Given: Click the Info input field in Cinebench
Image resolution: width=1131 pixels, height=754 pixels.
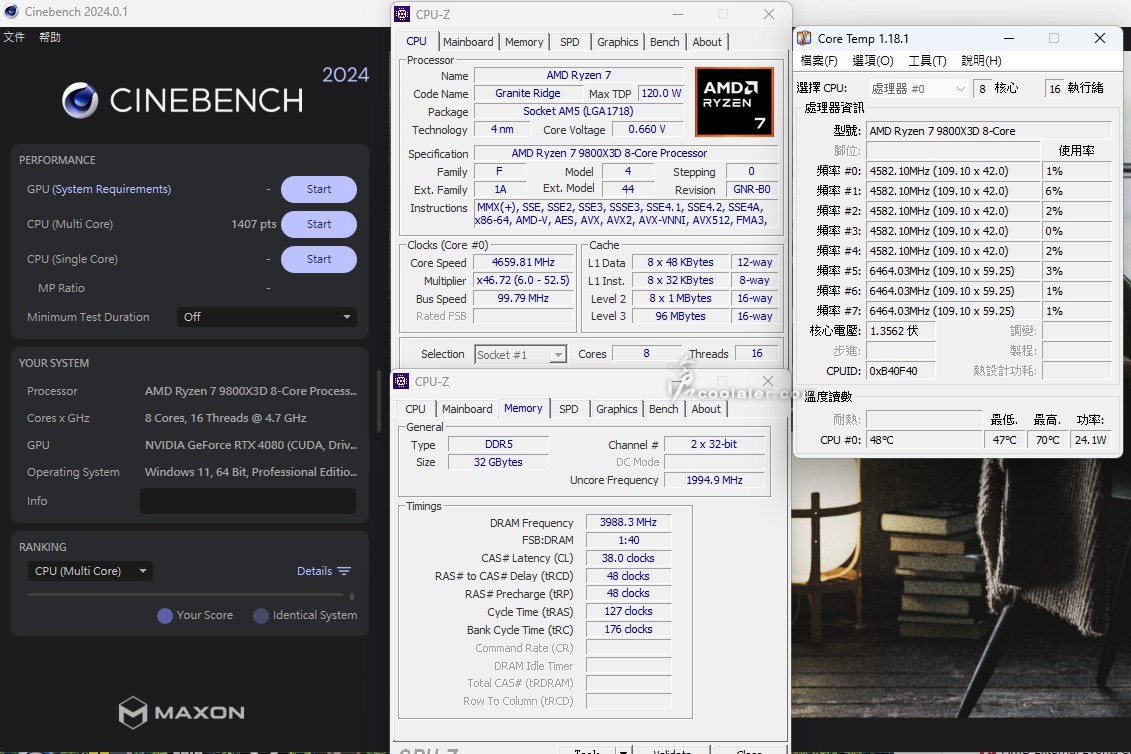Looking at the screenshot, I should (247, 501).
